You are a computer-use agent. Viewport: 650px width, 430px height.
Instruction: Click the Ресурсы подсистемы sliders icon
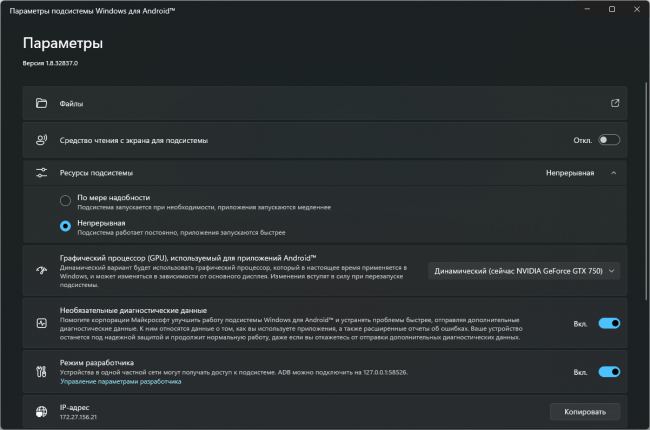click(x=41, y=173)
